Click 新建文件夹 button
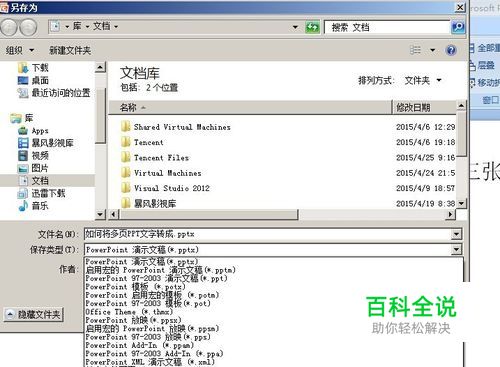 70,50
